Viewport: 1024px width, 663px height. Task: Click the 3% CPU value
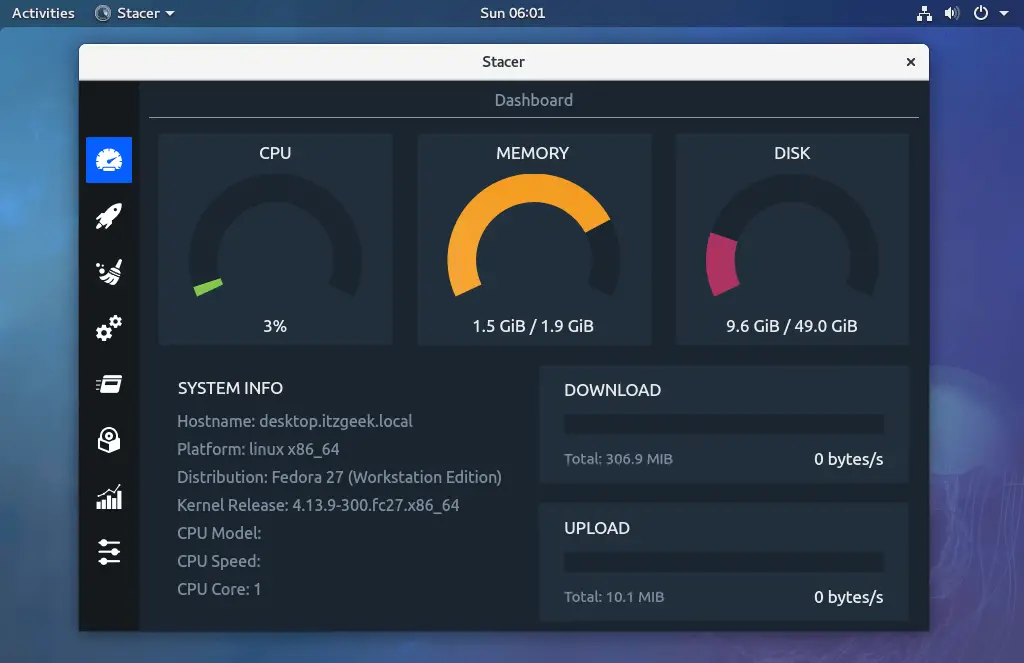point(275,326)
